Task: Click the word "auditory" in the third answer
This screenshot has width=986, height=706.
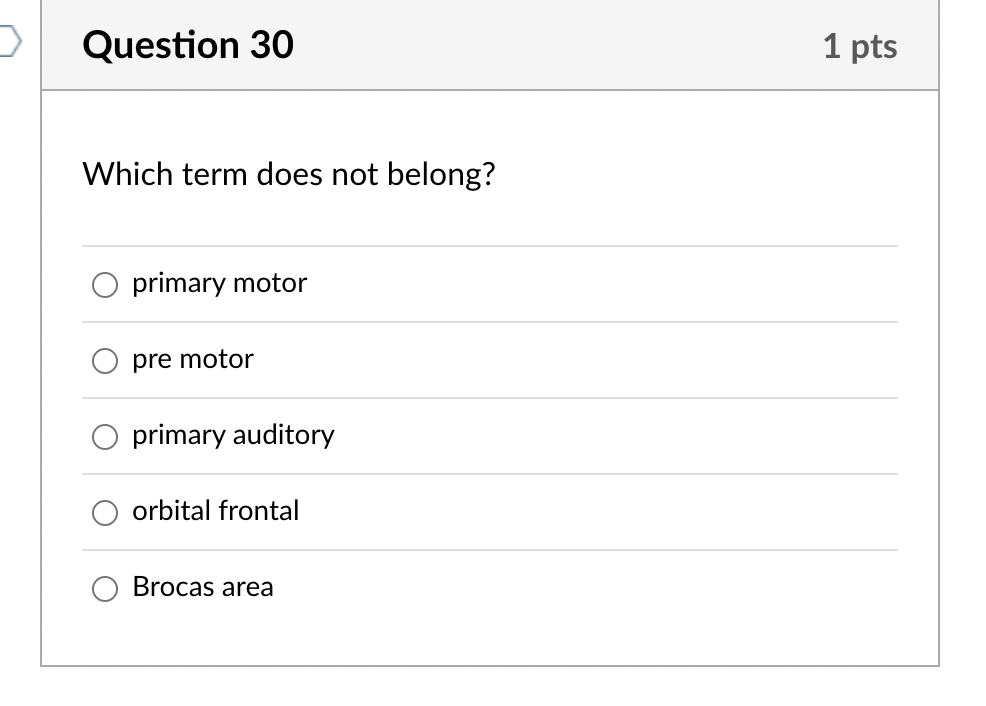Action: click(284, 436)
